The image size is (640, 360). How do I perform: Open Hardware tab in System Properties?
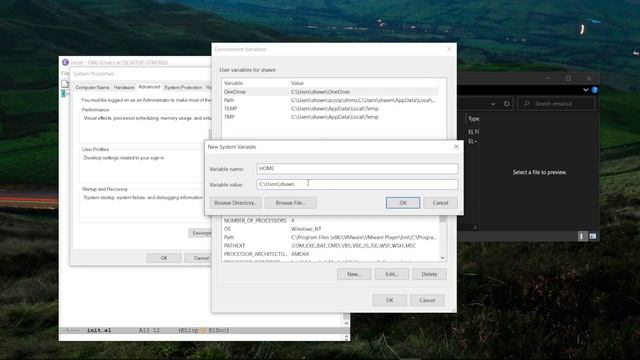(x=124, y=87)
